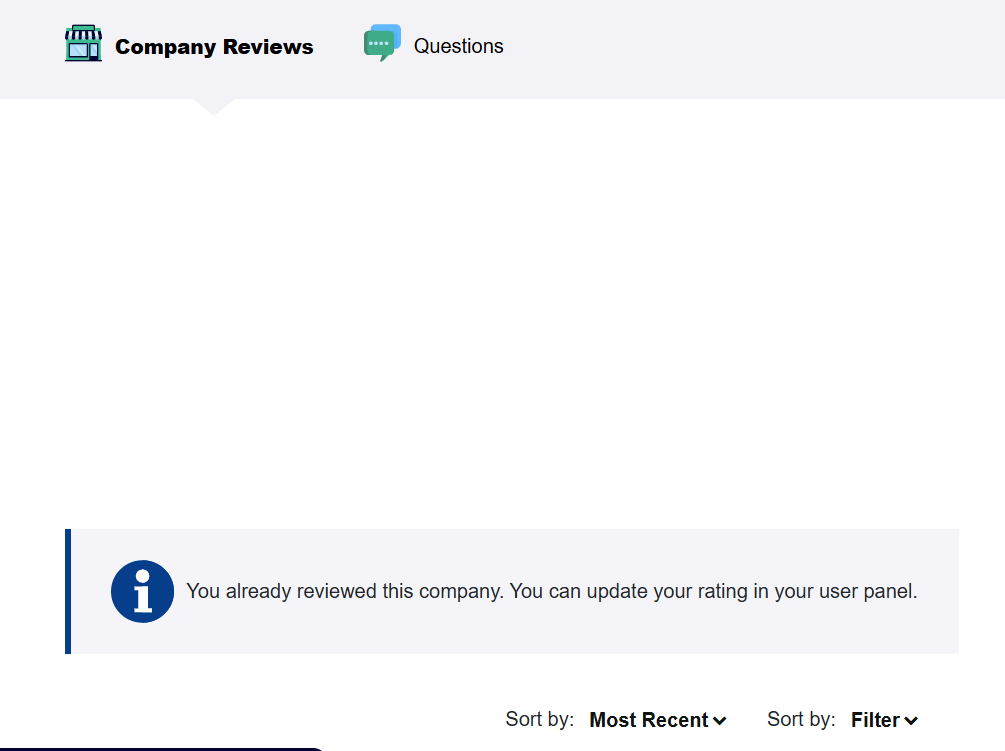
Task: Click the 'You already reviewed this company' sentence
Action: 345,591
